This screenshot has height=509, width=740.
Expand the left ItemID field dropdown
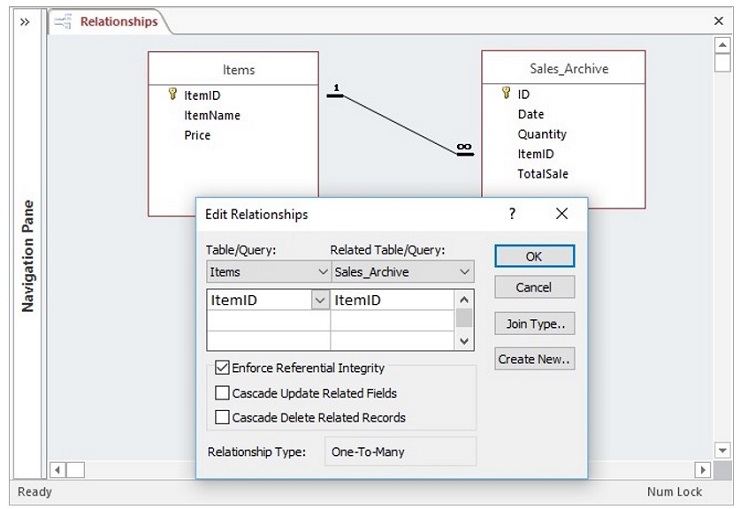pyautogui.click(x=320, y=300)
